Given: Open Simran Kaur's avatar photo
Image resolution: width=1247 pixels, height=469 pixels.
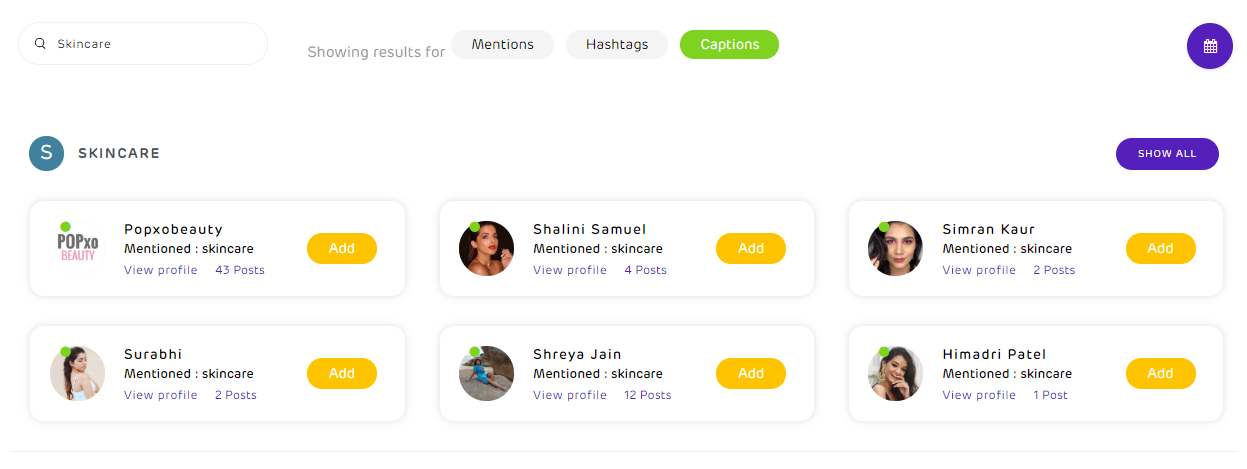Looking at the screenshot, I should (x=895, y=248).
